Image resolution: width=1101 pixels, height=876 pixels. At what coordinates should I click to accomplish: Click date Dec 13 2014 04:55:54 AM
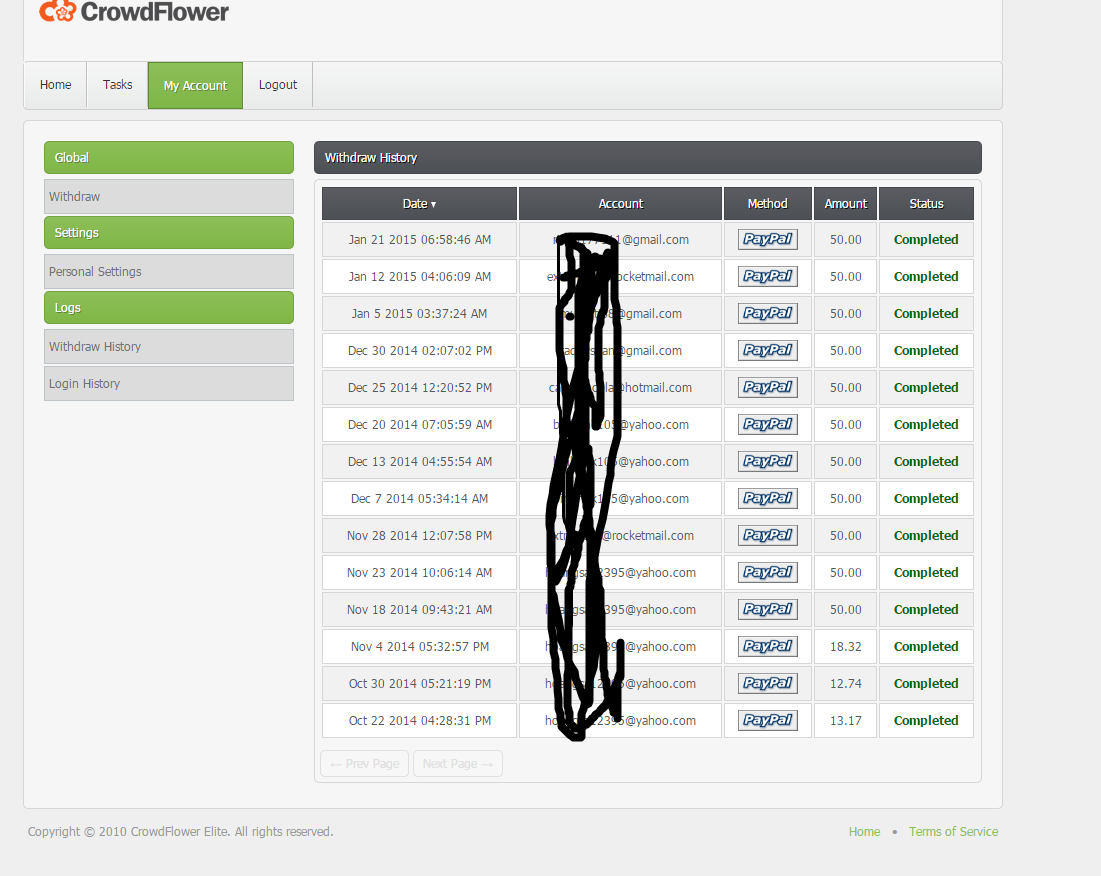click(420, 462)
